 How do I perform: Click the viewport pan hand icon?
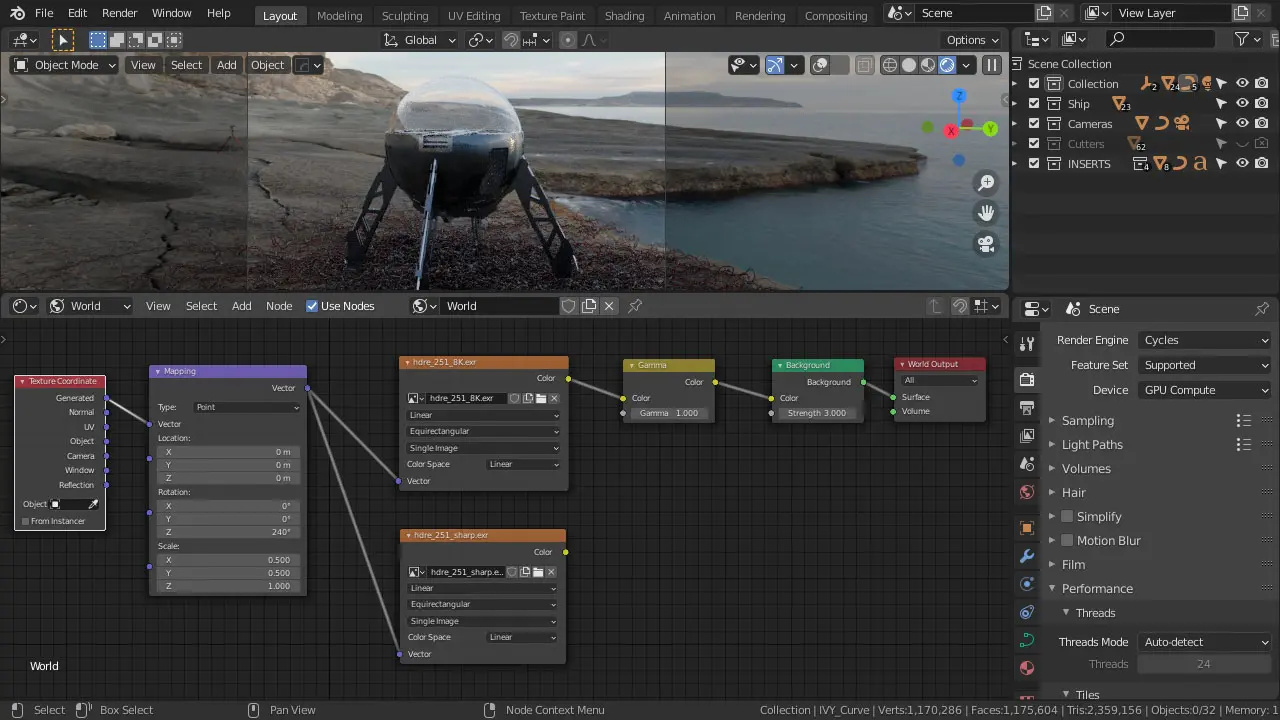pos(986,213)
